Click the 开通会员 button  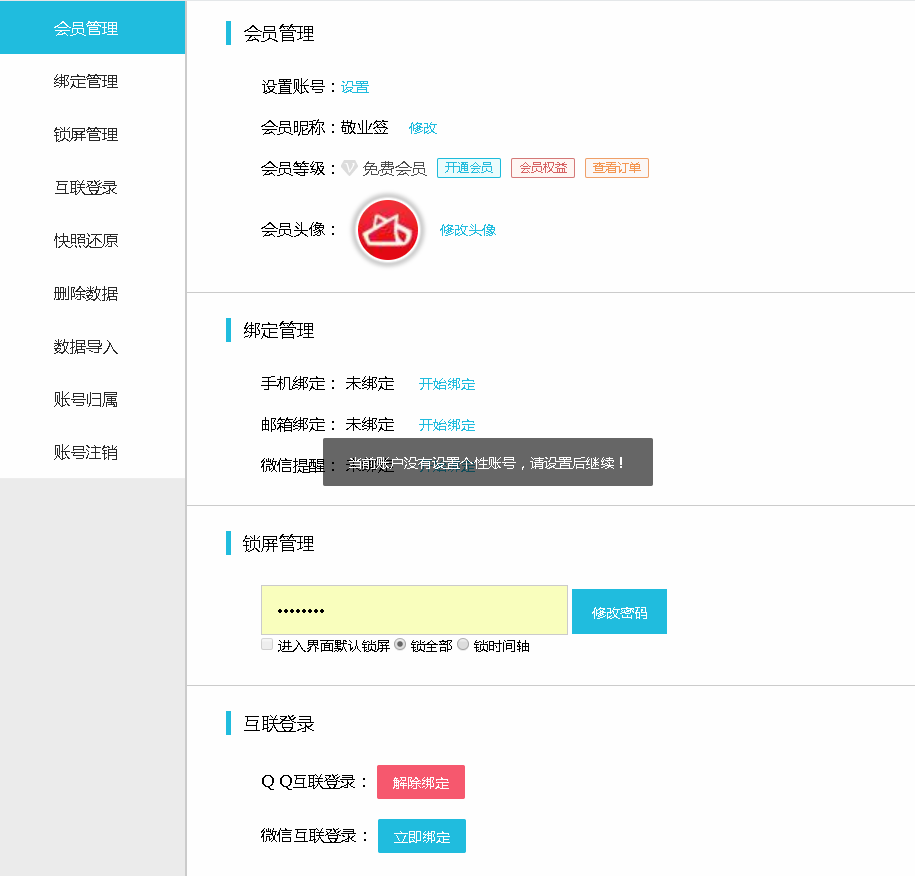click(x=469, y=168)
